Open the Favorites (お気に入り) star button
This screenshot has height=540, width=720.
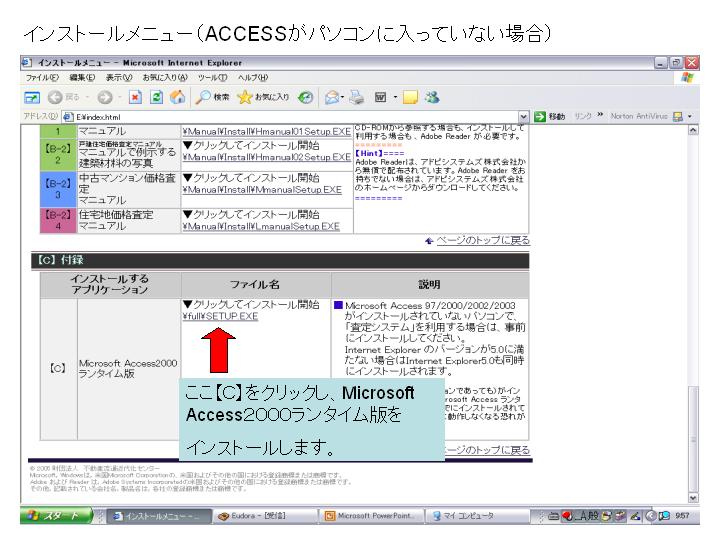click(x=263, y=97)
